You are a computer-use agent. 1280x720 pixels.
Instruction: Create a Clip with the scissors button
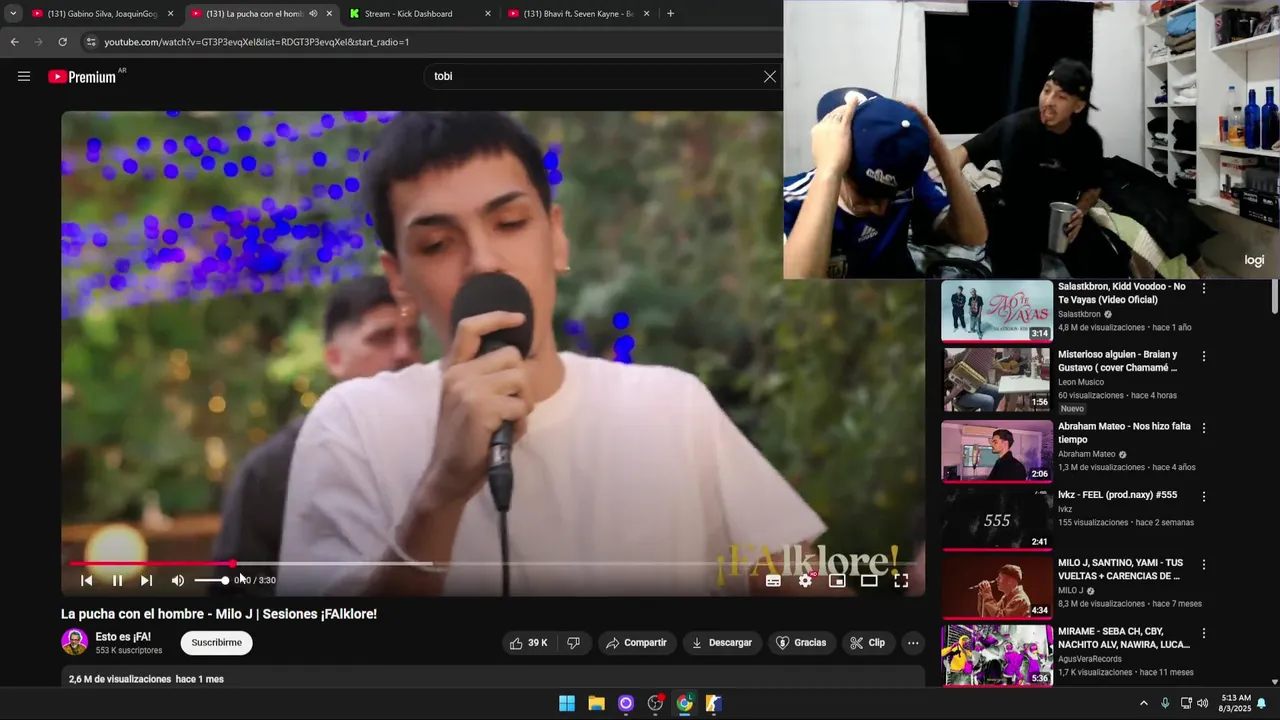coord(867,643)
